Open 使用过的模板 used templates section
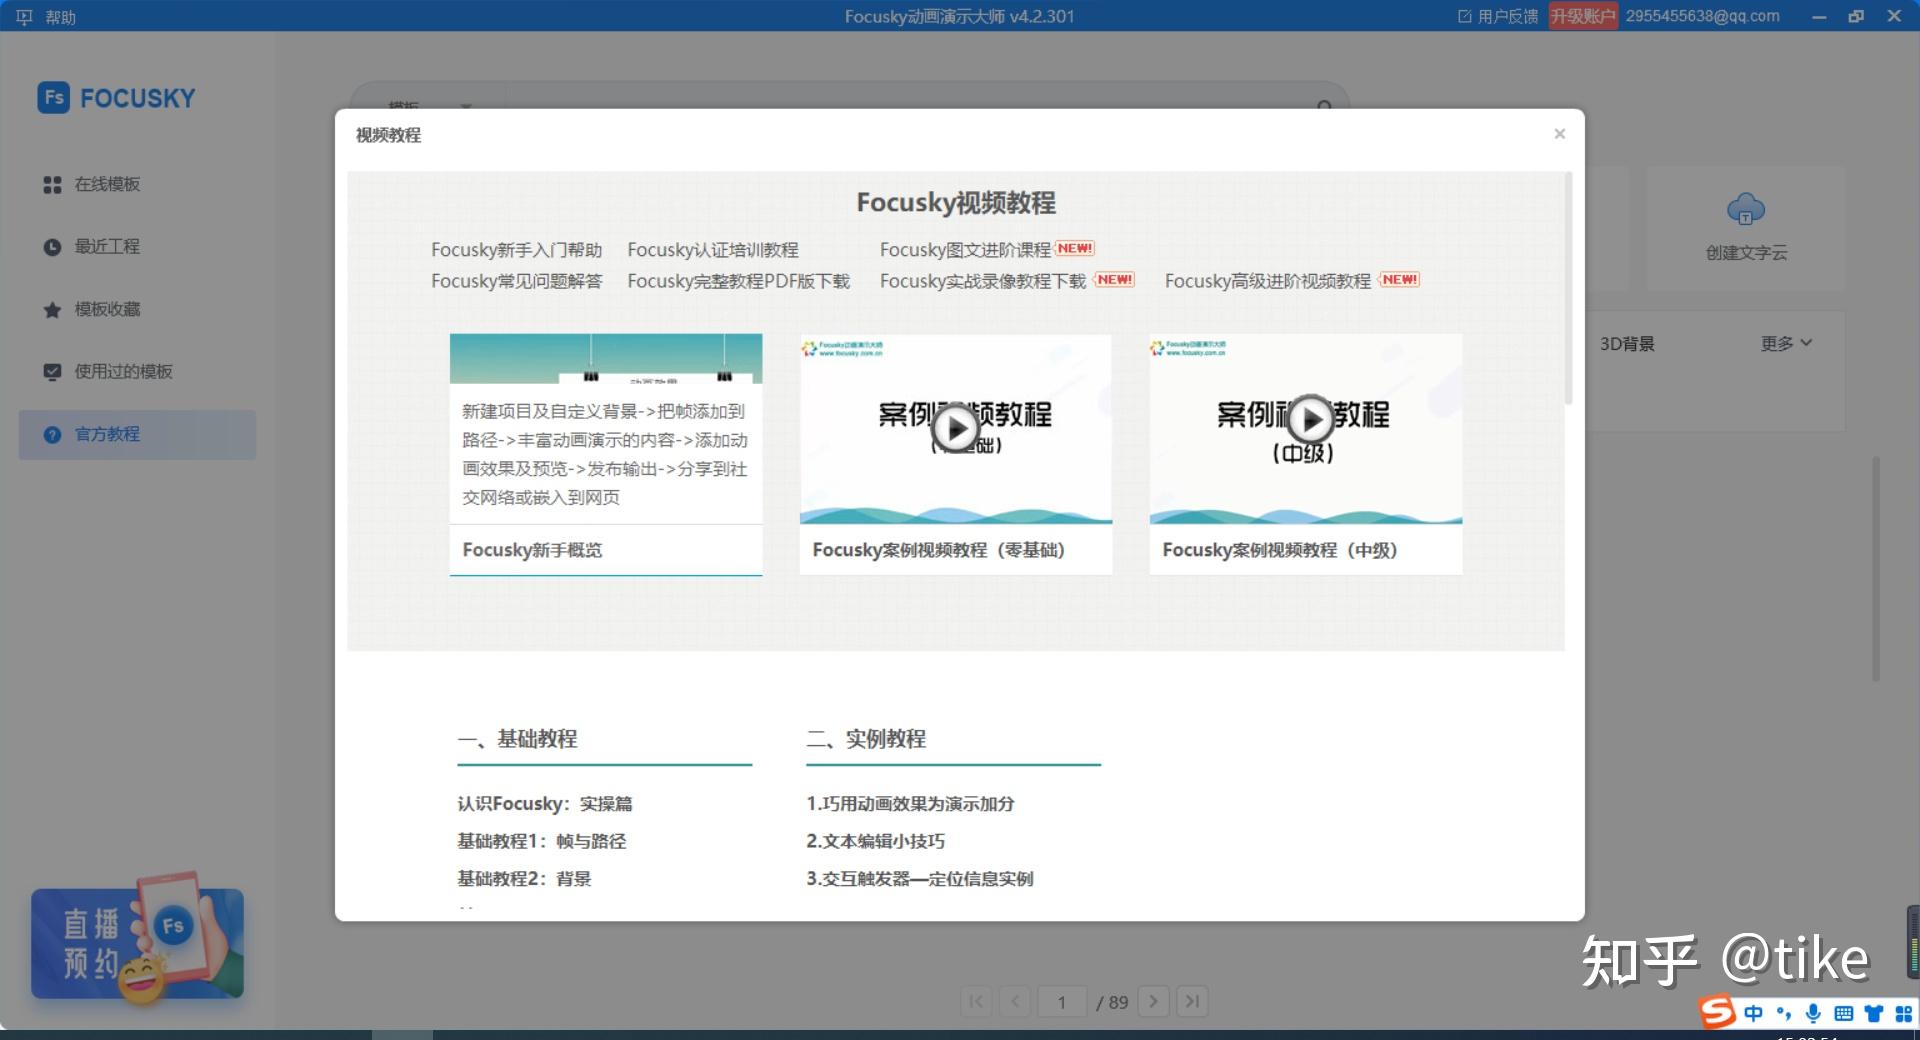Screen dimensions: 1920x1040 point(51,371)
